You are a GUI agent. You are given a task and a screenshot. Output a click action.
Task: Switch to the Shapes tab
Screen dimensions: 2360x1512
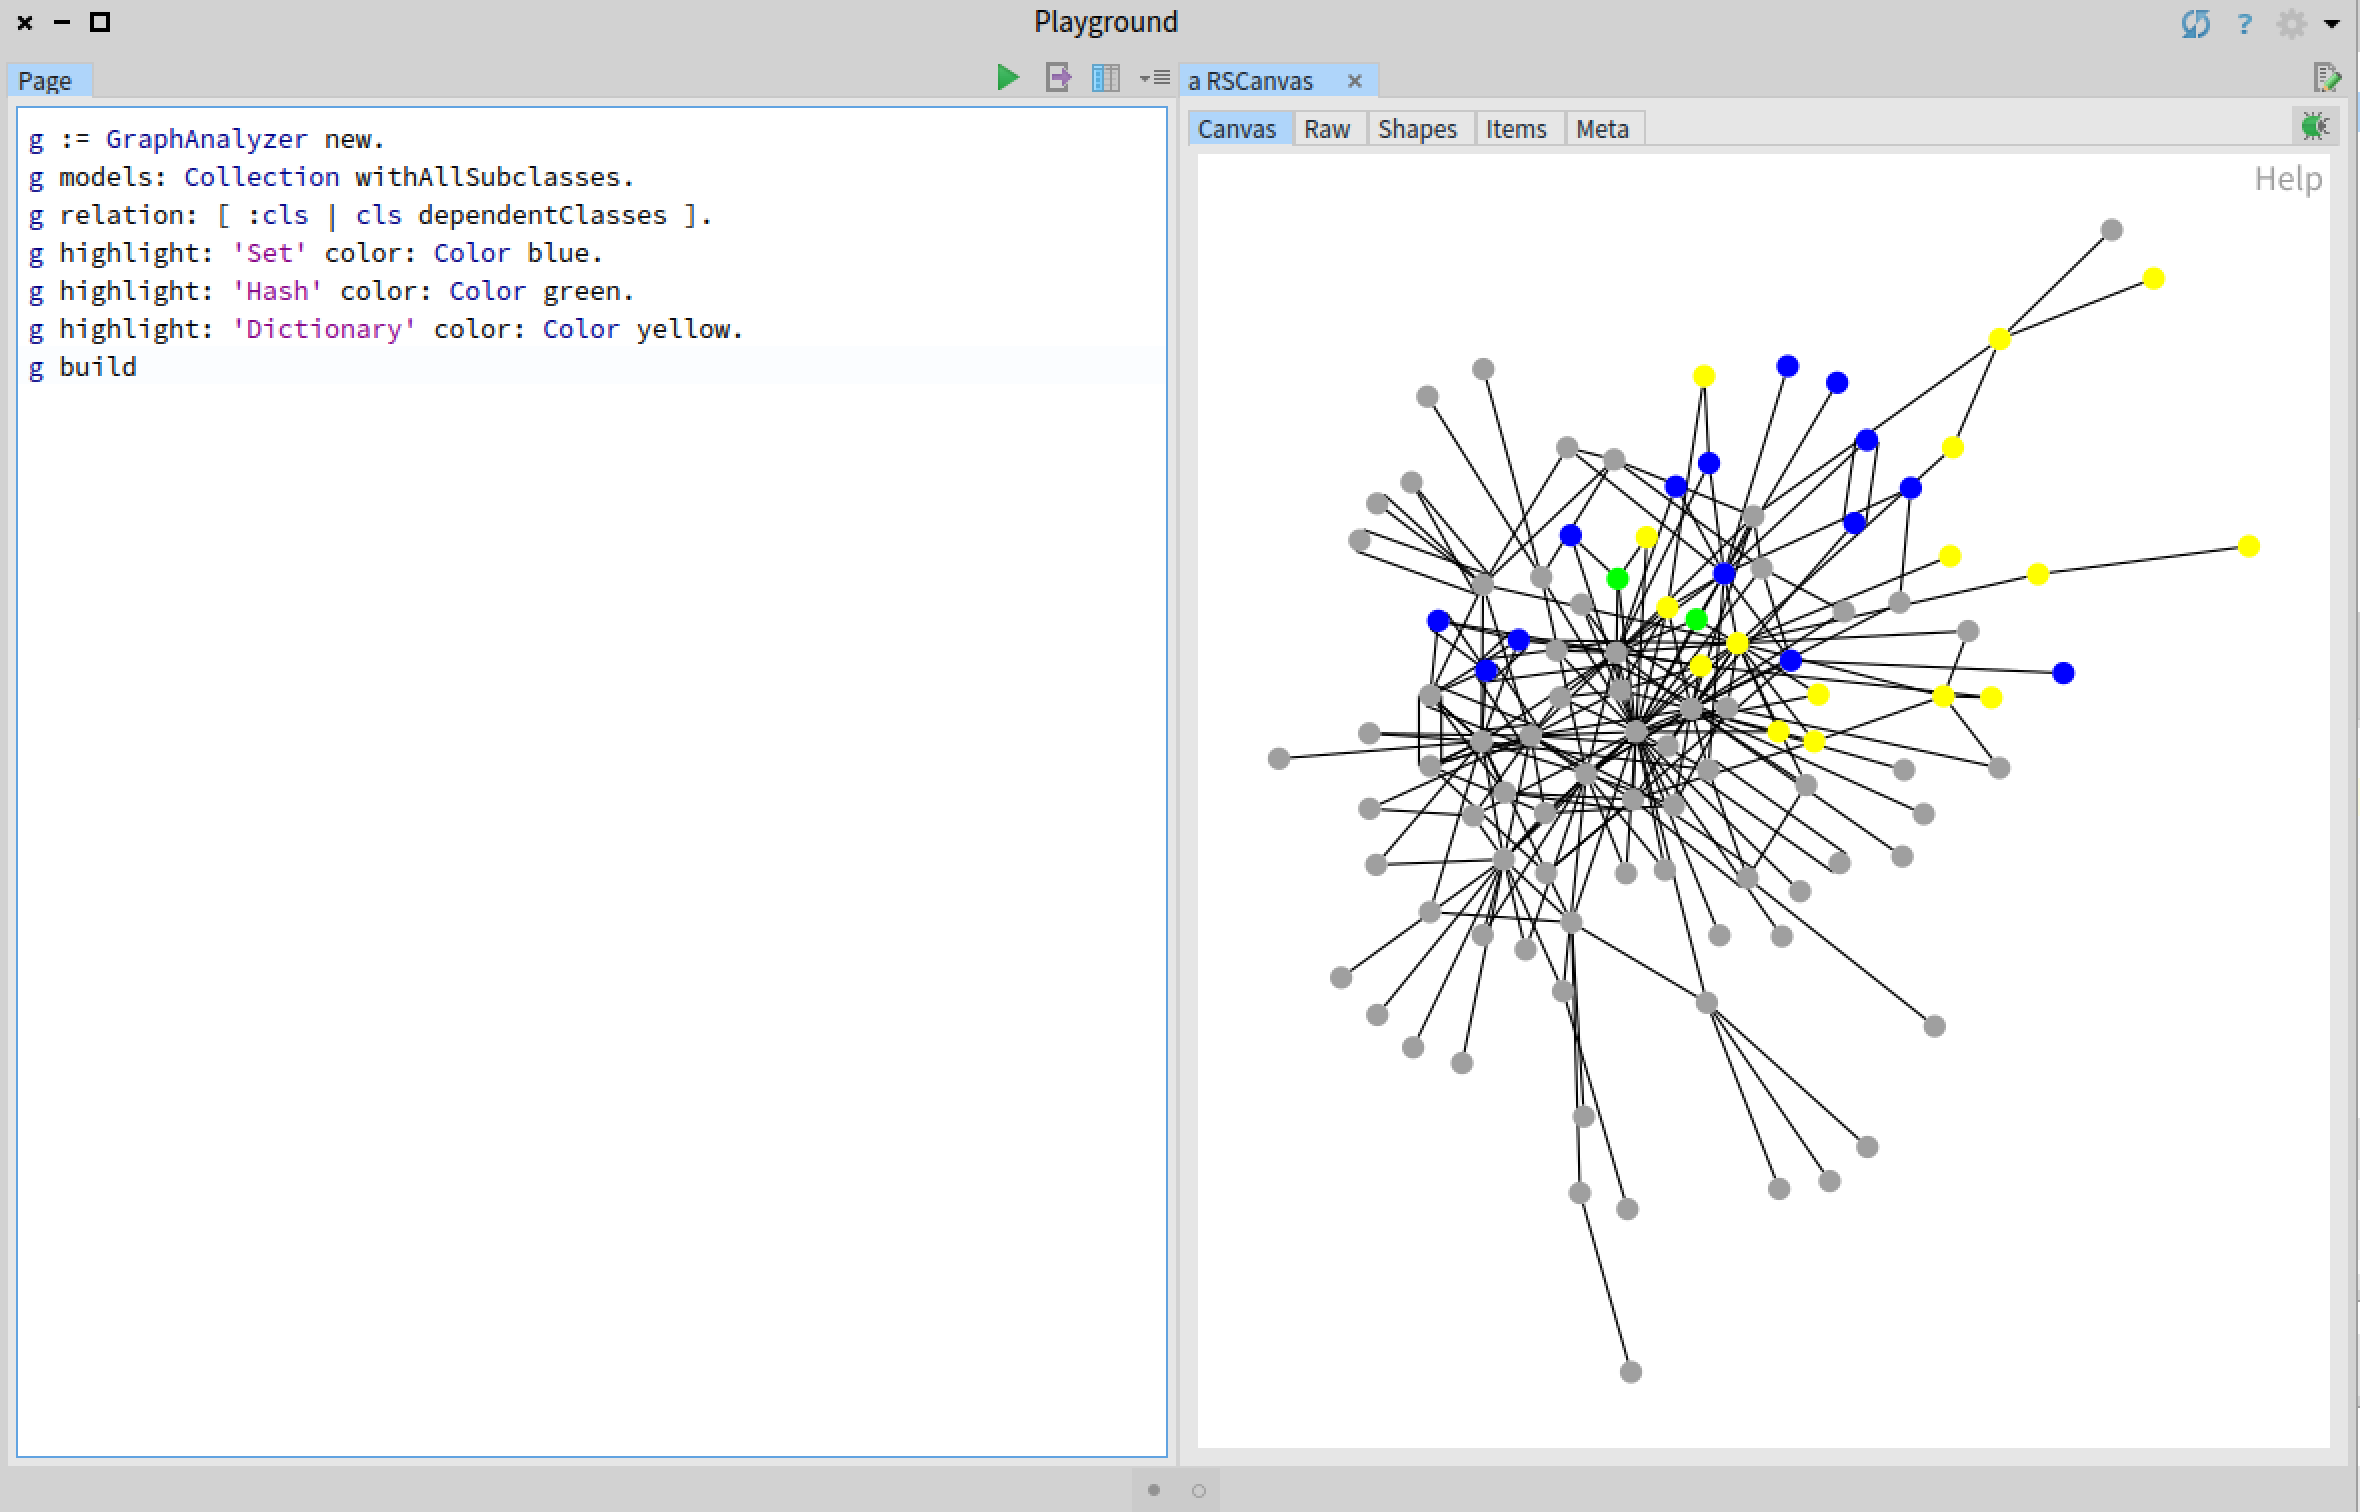point(1417,127)
